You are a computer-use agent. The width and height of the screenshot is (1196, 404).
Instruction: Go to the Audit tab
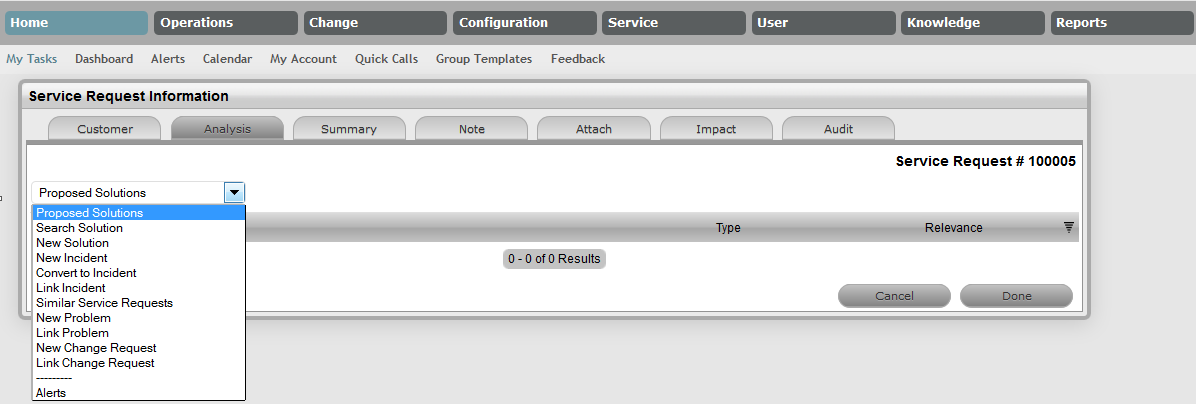click(838, 129)
